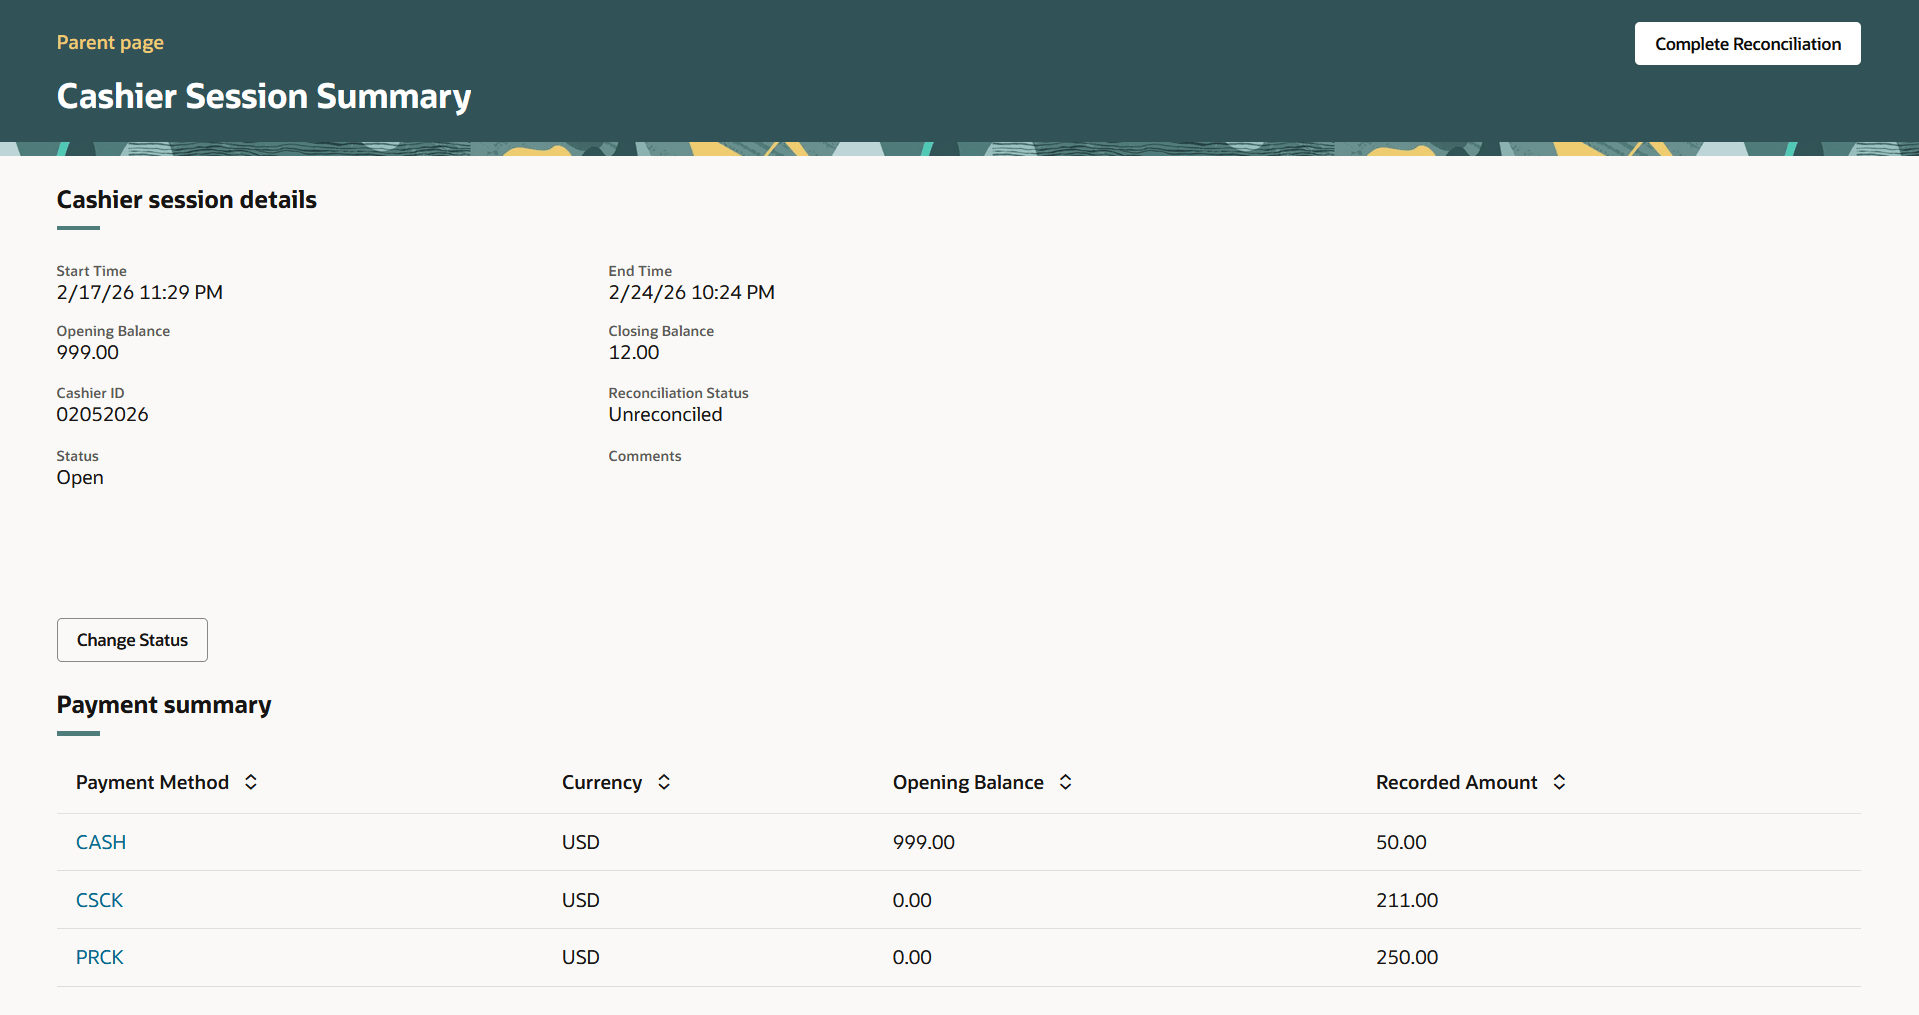Select Reconciliation Status value Unreconciled
Screen dimensions: 1919x1015
point(665,414)
